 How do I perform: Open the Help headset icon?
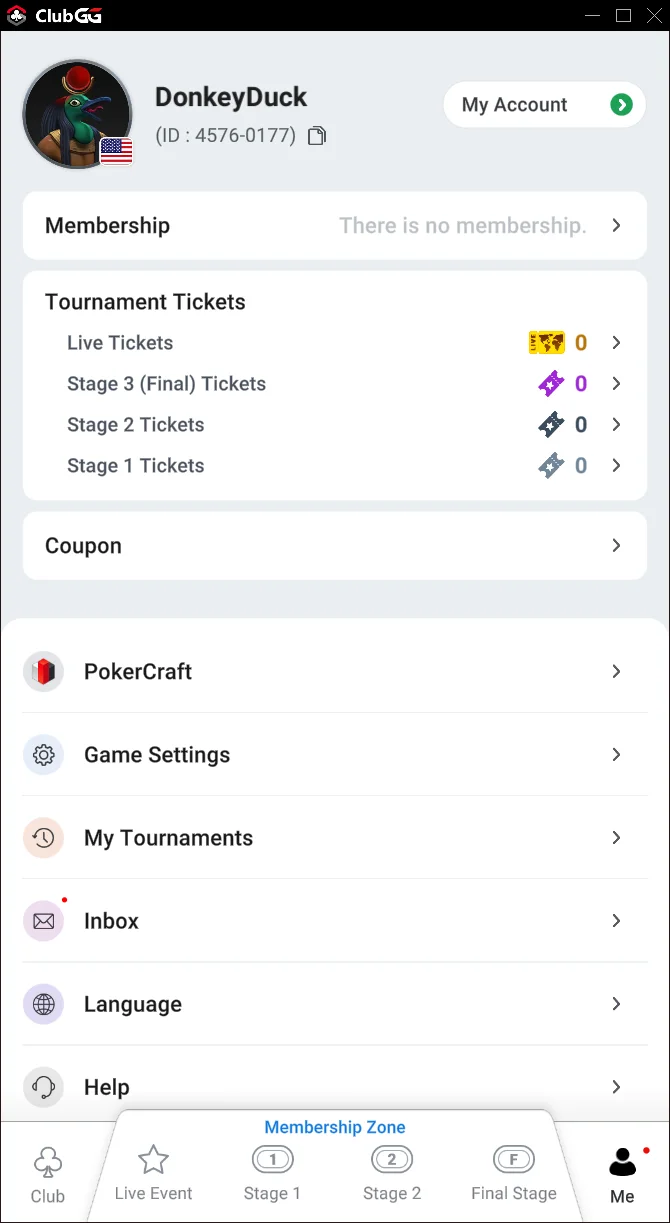(43, 1087)
